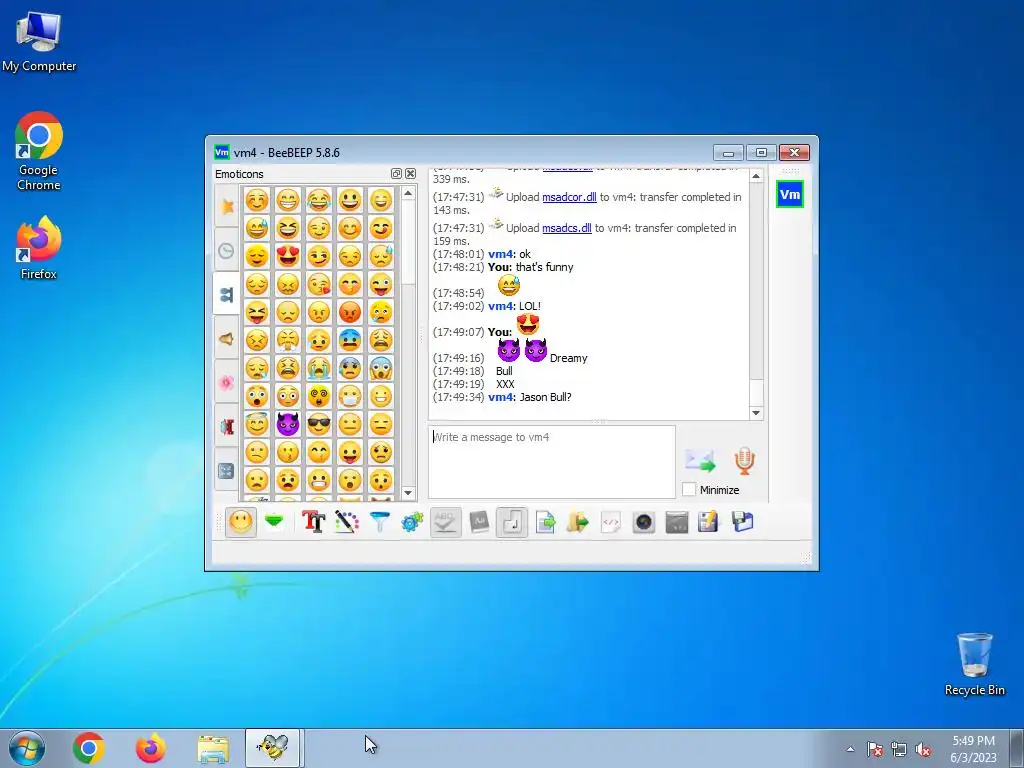Insert the dizzy spiral-eyes emoticon
This screenshot has height=768, width=1024.
pyautogui.click(x=319, y=396)
